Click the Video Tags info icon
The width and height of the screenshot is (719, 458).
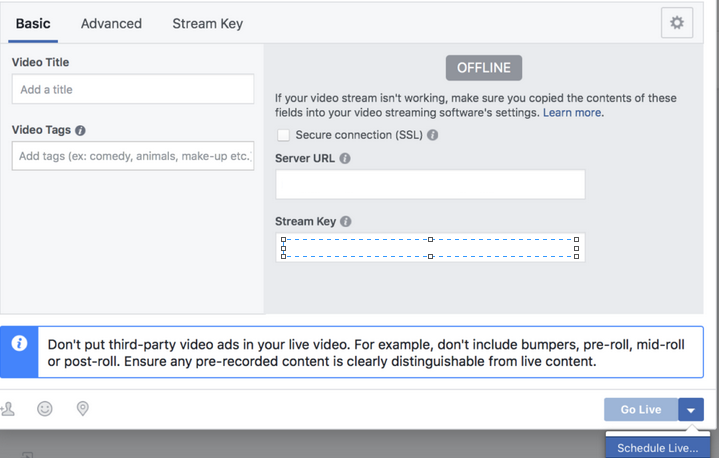(80, 131)
